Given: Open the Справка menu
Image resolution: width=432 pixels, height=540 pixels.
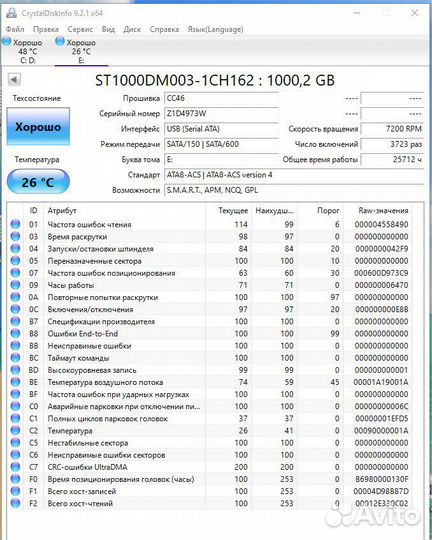Looking at the screenshot, I should click(x=164, y=29).
